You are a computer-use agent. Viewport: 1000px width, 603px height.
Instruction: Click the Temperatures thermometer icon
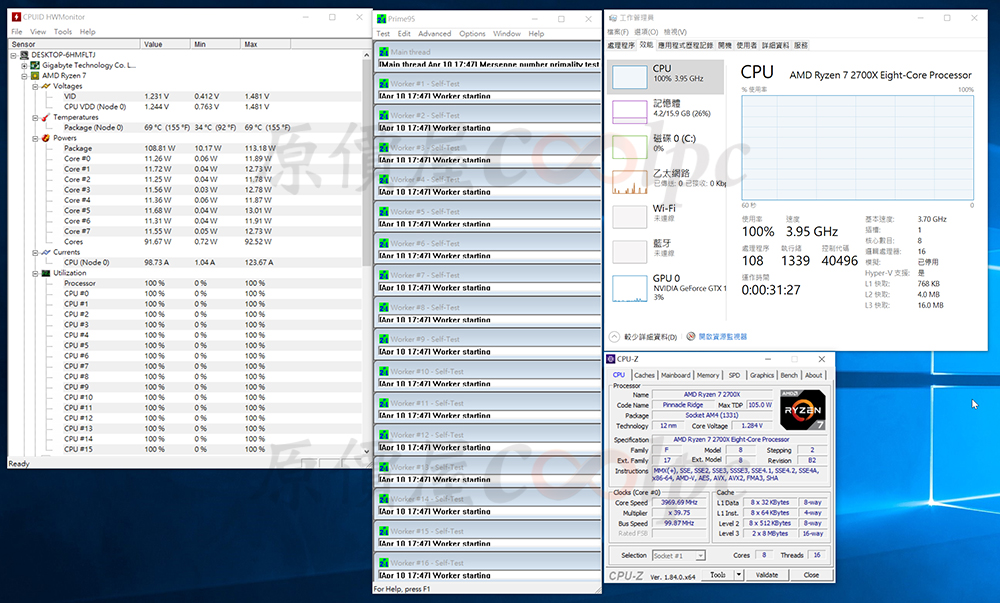pos(46,117)
